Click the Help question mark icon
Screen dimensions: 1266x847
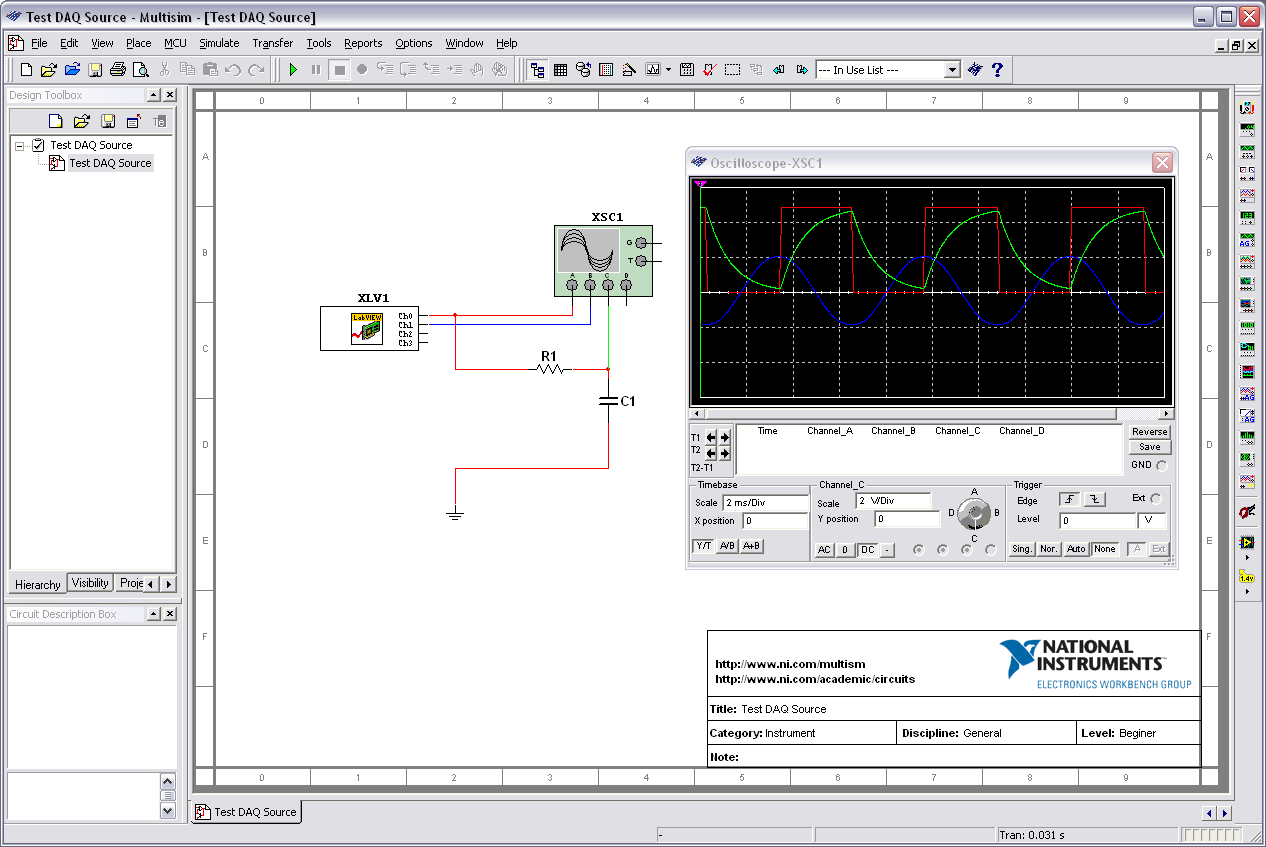pos(996,70)
